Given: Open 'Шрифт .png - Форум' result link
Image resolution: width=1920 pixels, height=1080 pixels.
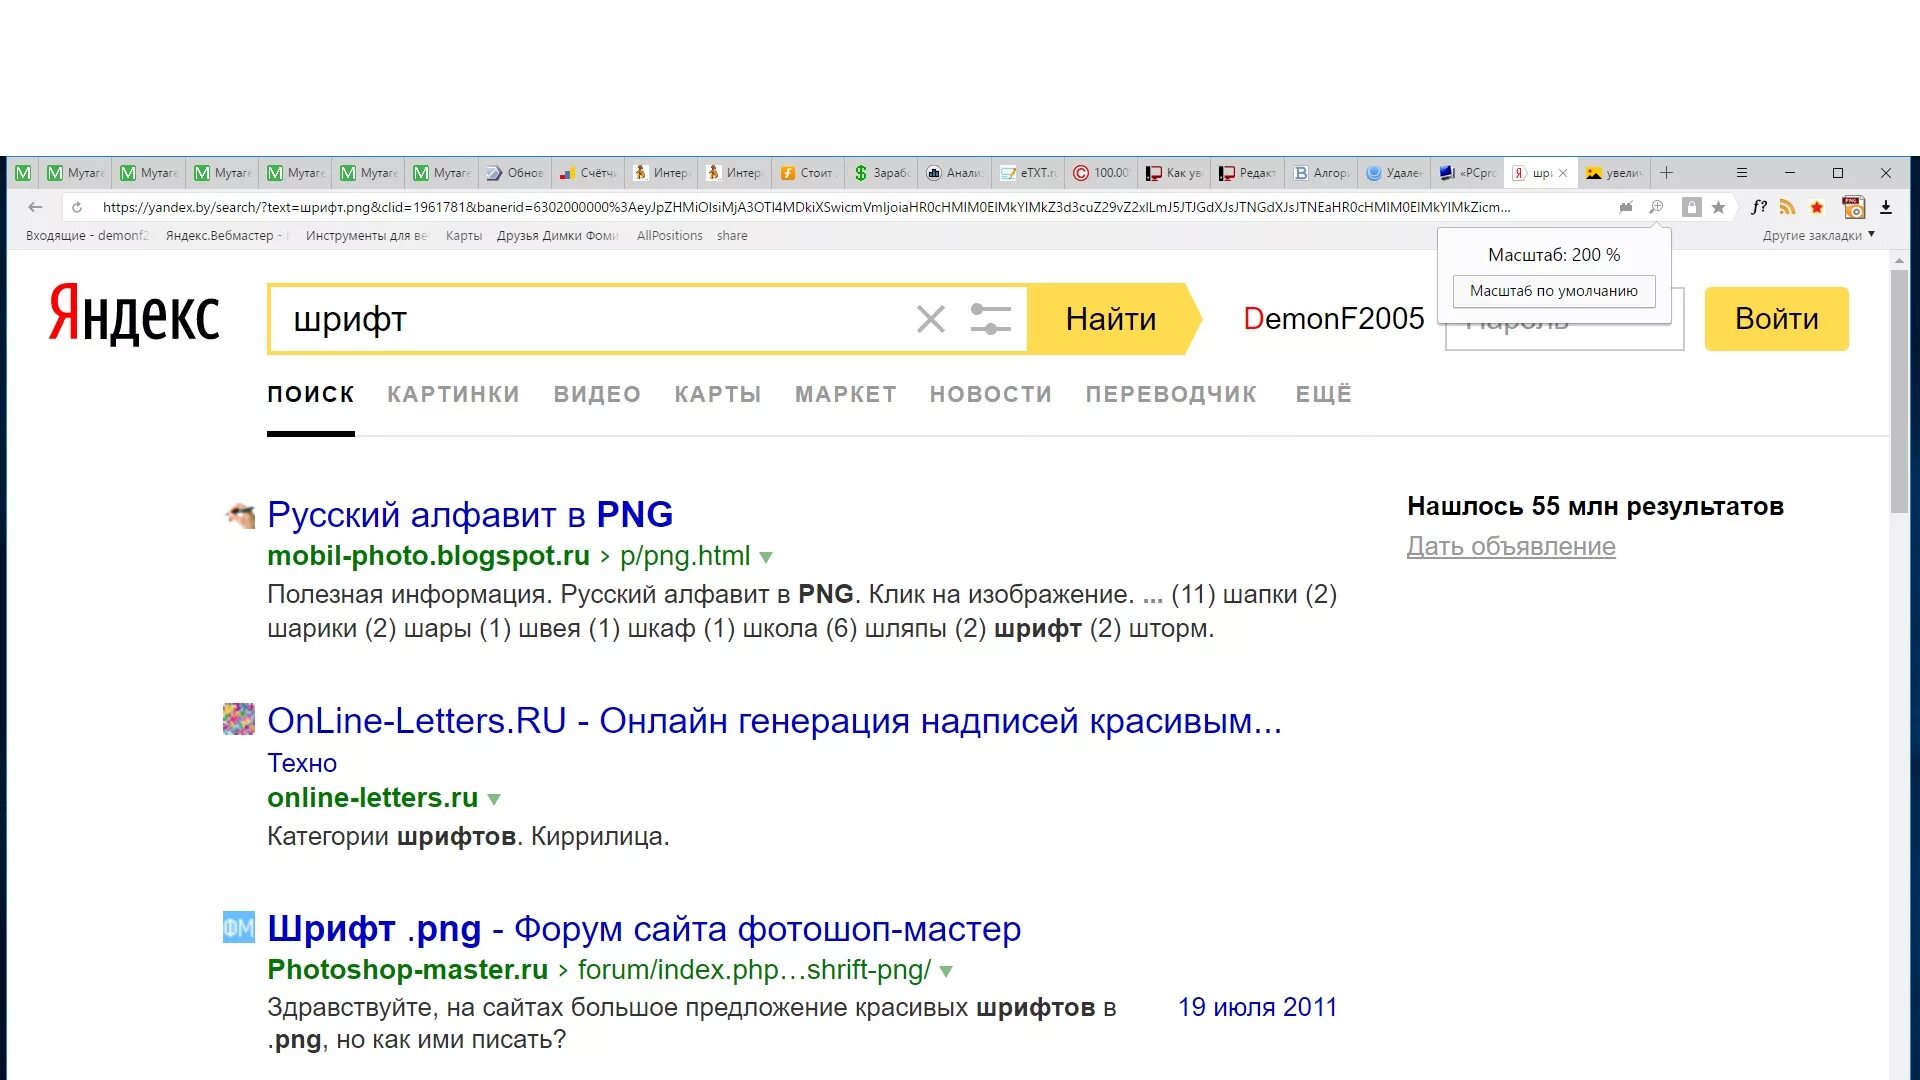Looking at the screenshot, I should coord(644,929).
